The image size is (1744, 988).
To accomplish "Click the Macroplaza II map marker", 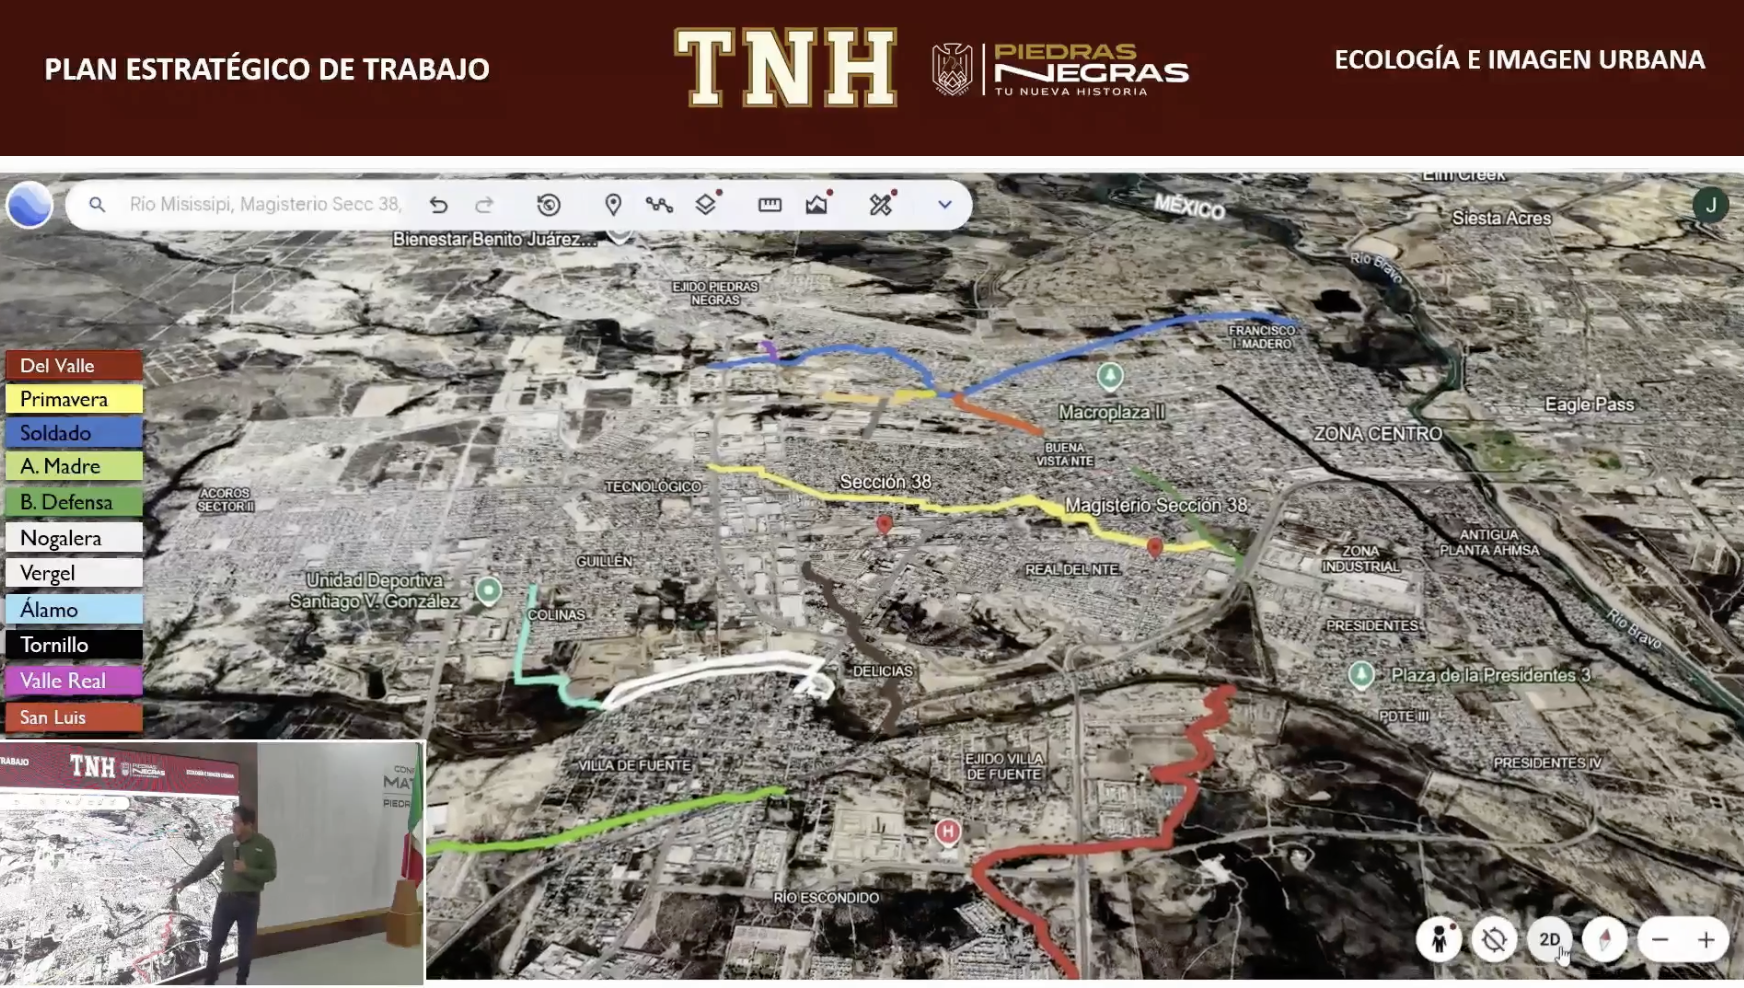I will pyautogui.click(x=1109, y=377).
